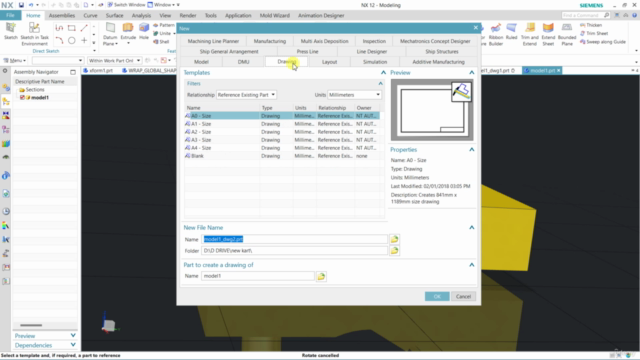Viewport: 640px width, 360px height.
Task: Expand Dependencies panel in navigator
Action: click(x=73, y=345)
